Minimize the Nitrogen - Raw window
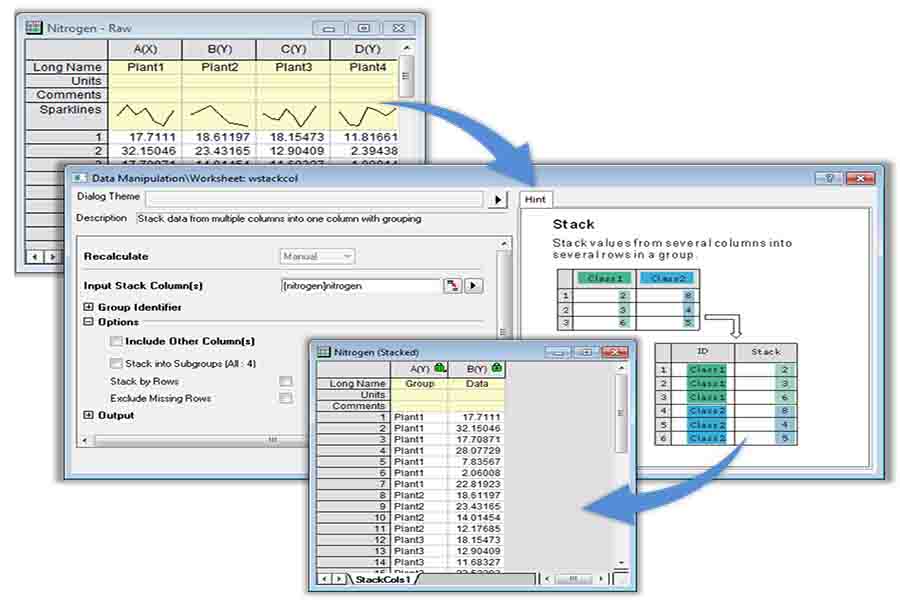Viewport: 900px width, 600px height. (x=329, y=28)
